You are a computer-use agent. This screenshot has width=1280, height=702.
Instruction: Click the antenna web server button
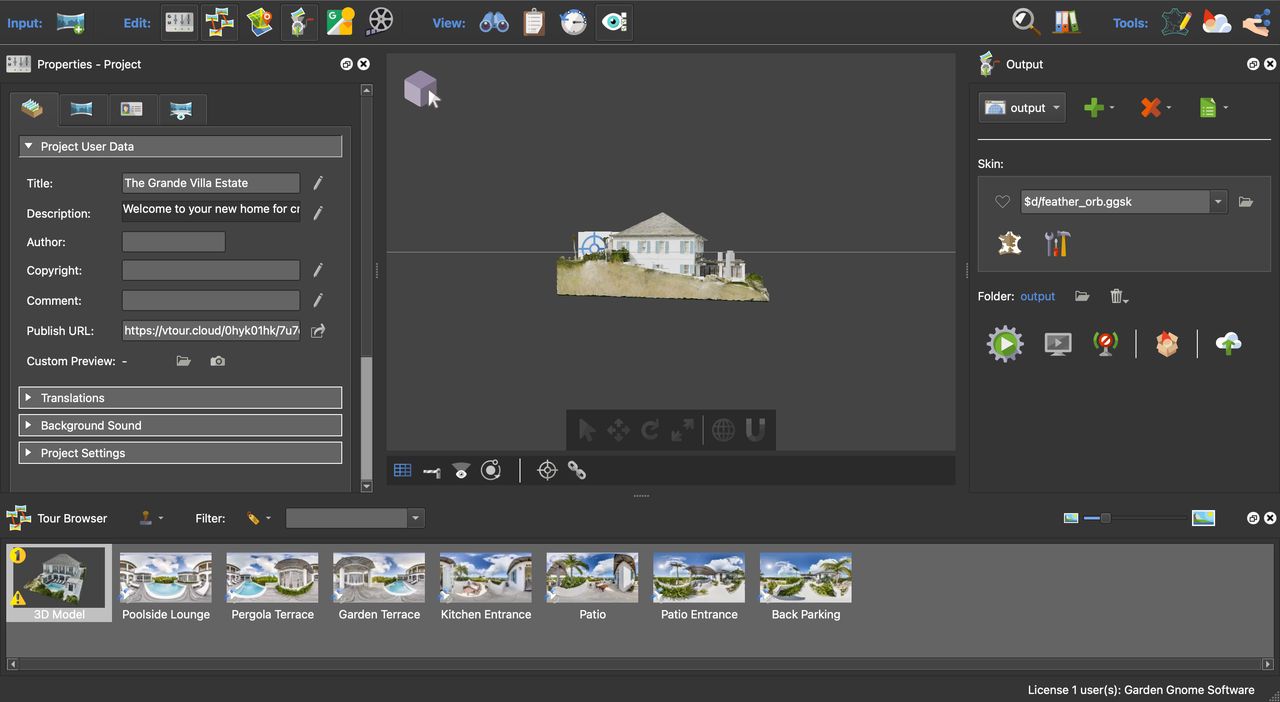click(1105, 344)
